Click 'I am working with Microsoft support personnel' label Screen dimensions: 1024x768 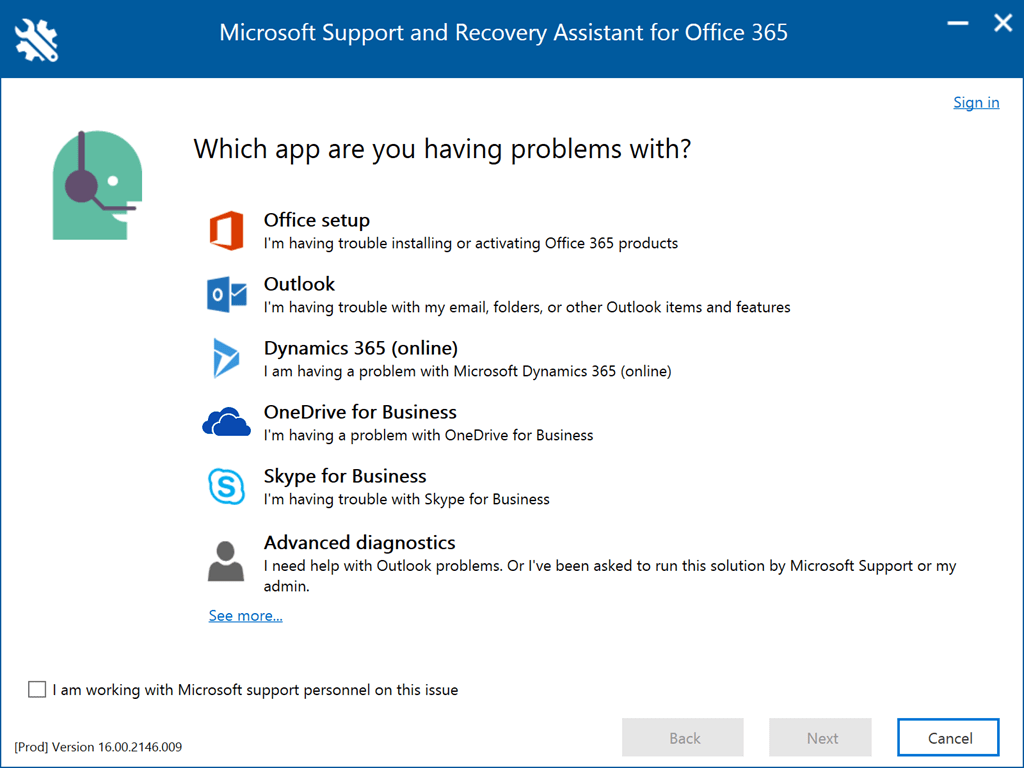click(x=255, y=690)
